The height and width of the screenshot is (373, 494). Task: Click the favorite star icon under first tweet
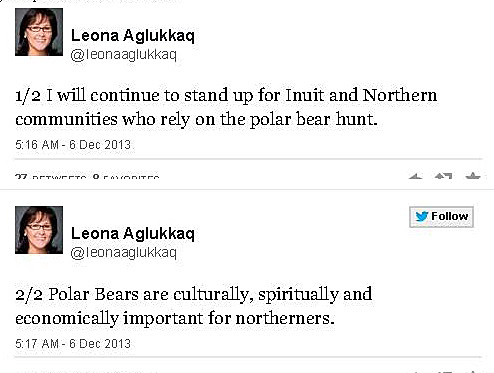tap(473, 176)
